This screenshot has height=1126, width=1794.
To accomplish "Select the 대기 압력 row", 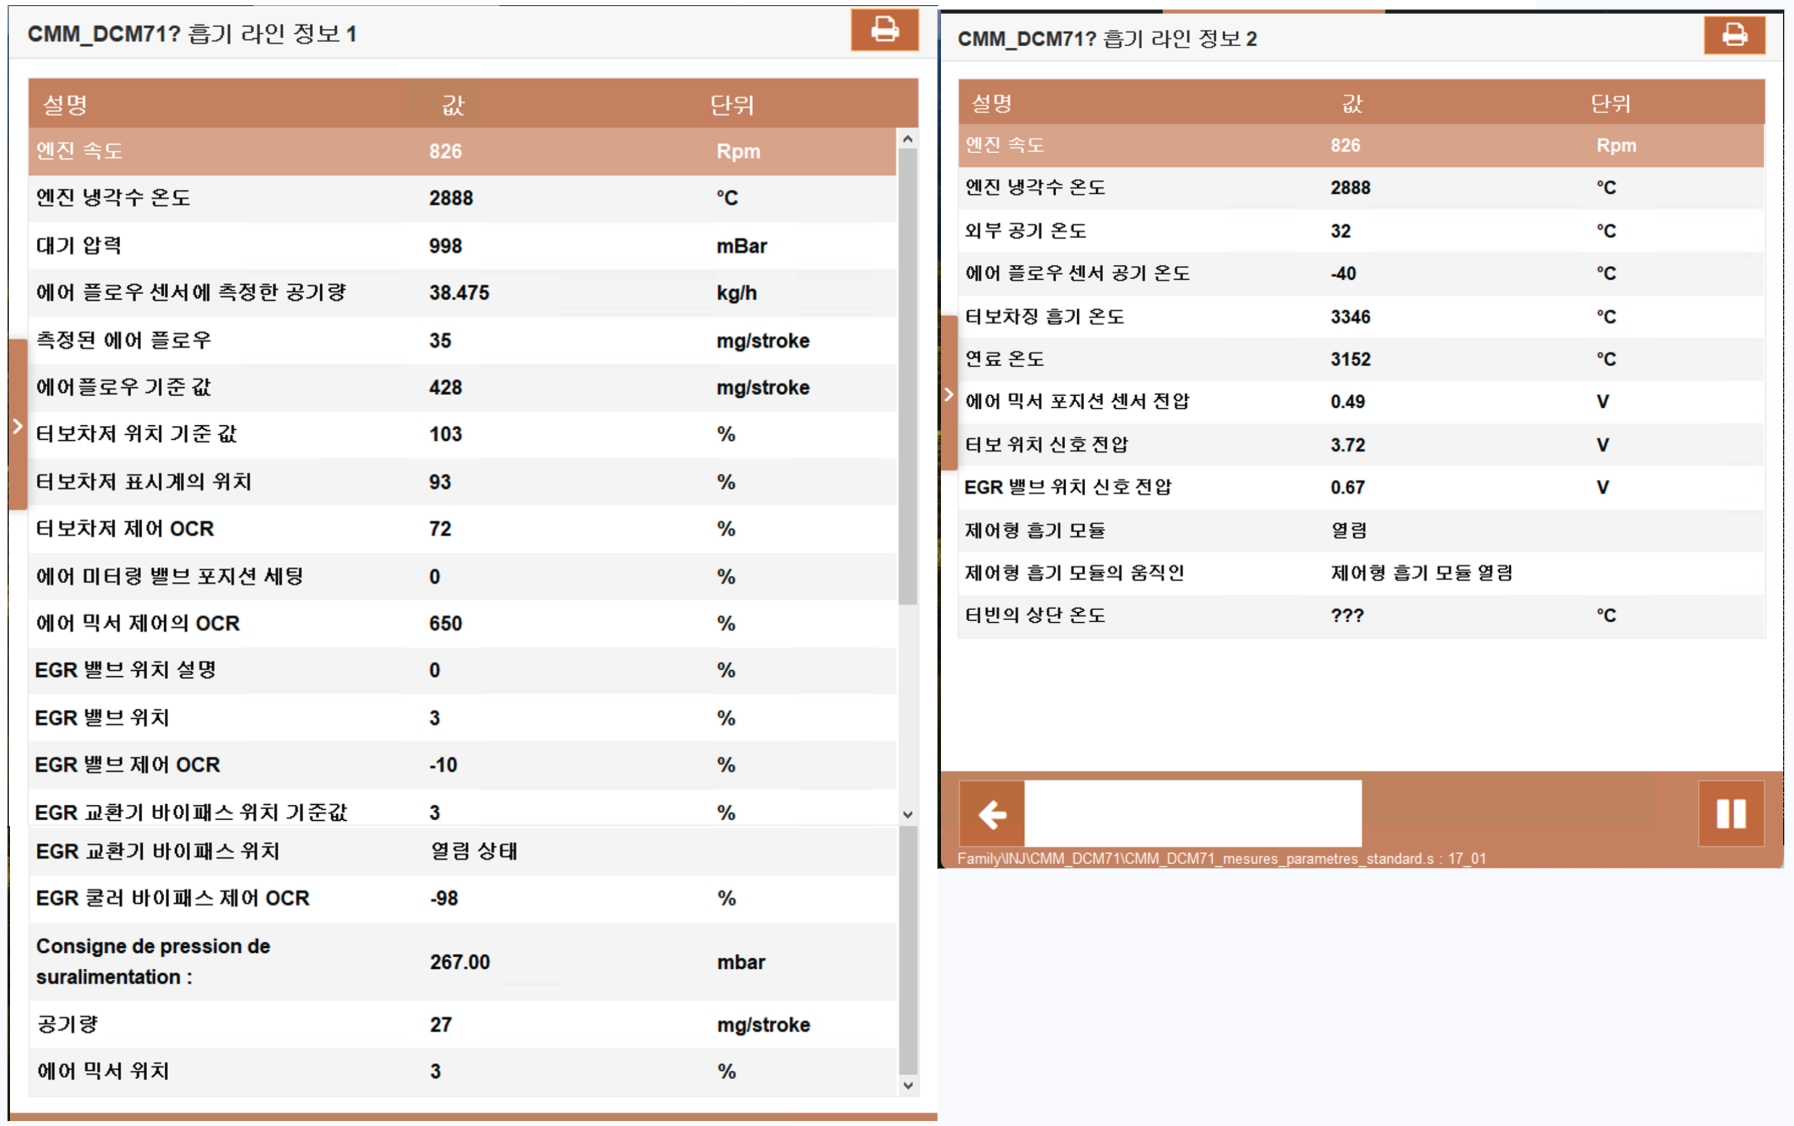I will pos(462,245).
